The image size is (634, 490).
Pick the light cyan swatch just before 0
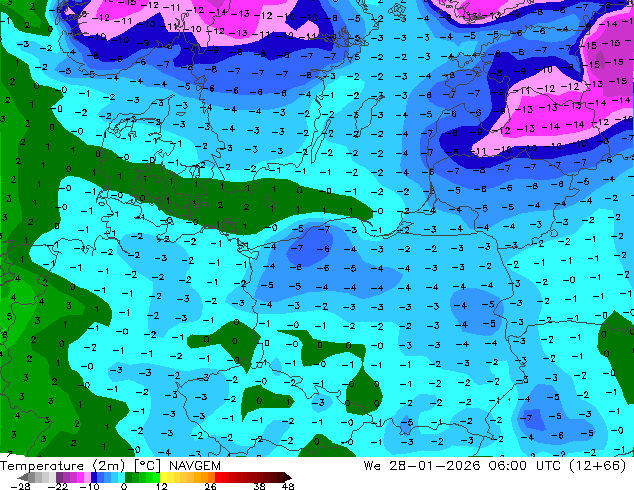coord(121,477)
